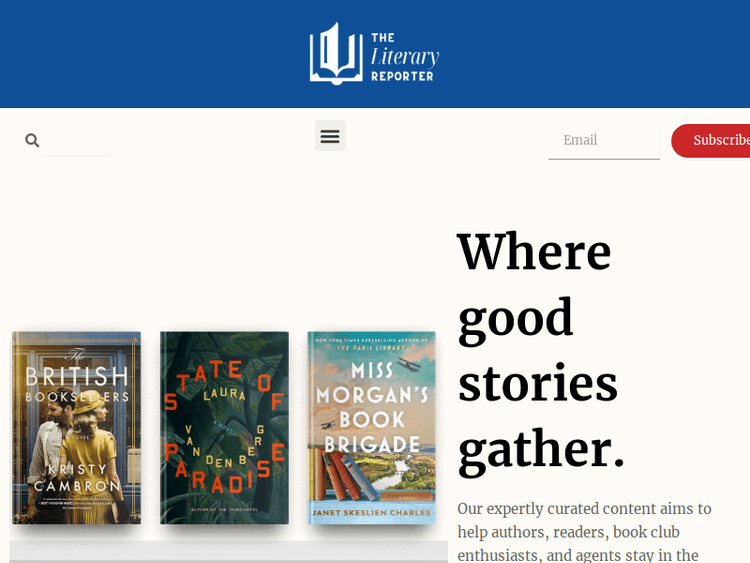
Task: Click Janet Skeslien Charles name on cover
Action: point(371,515)
